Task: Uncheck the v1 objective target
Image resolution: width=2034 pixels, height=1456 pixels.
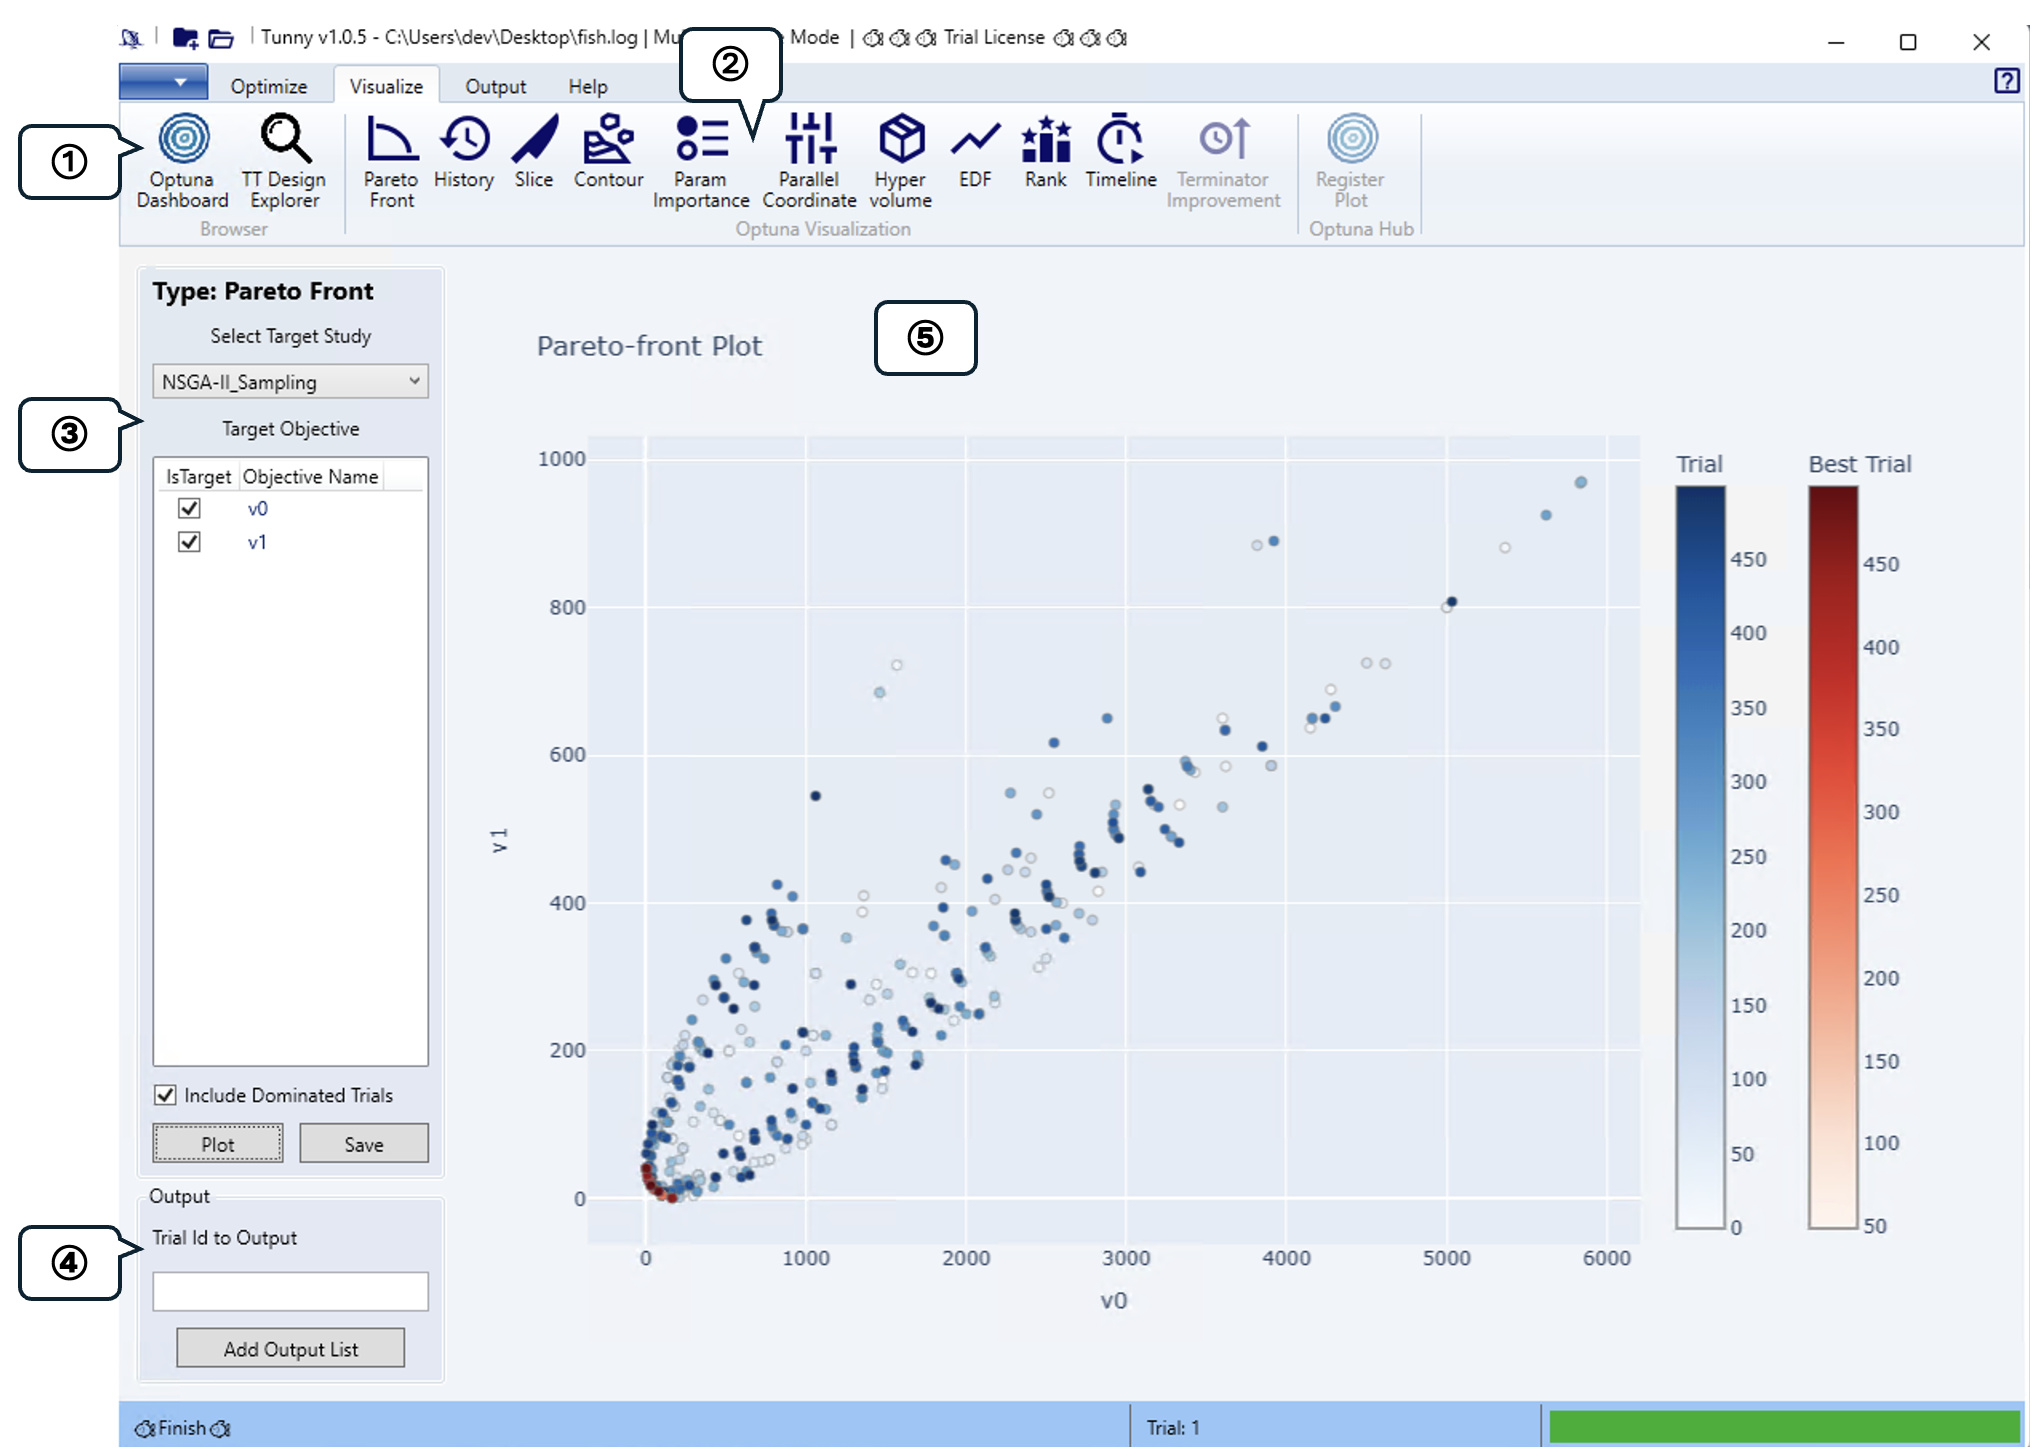Action: (189, 541)
